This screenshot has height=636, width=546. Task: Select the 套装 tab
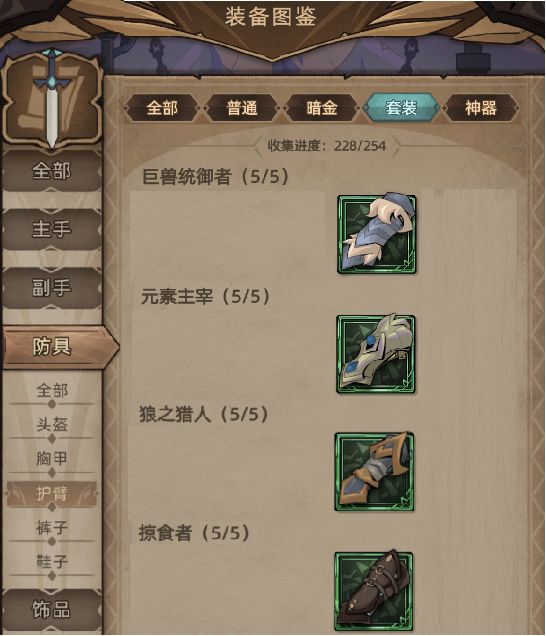[401, 108]
